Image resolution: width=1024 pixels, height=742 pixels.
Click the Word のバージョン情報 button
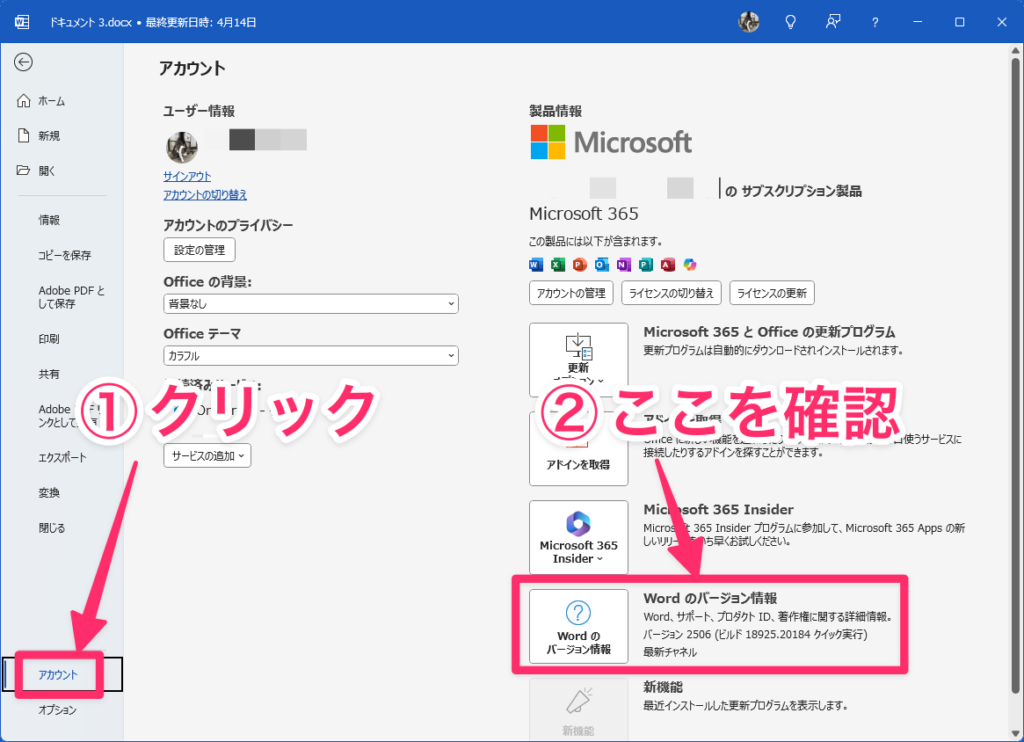[579, 626]
